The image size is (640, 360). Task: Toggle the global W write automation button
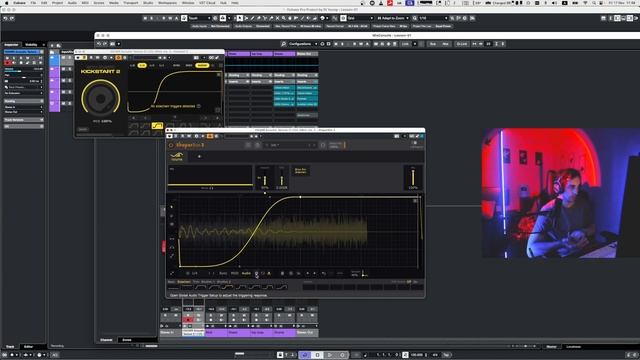[x=170, y=18]
